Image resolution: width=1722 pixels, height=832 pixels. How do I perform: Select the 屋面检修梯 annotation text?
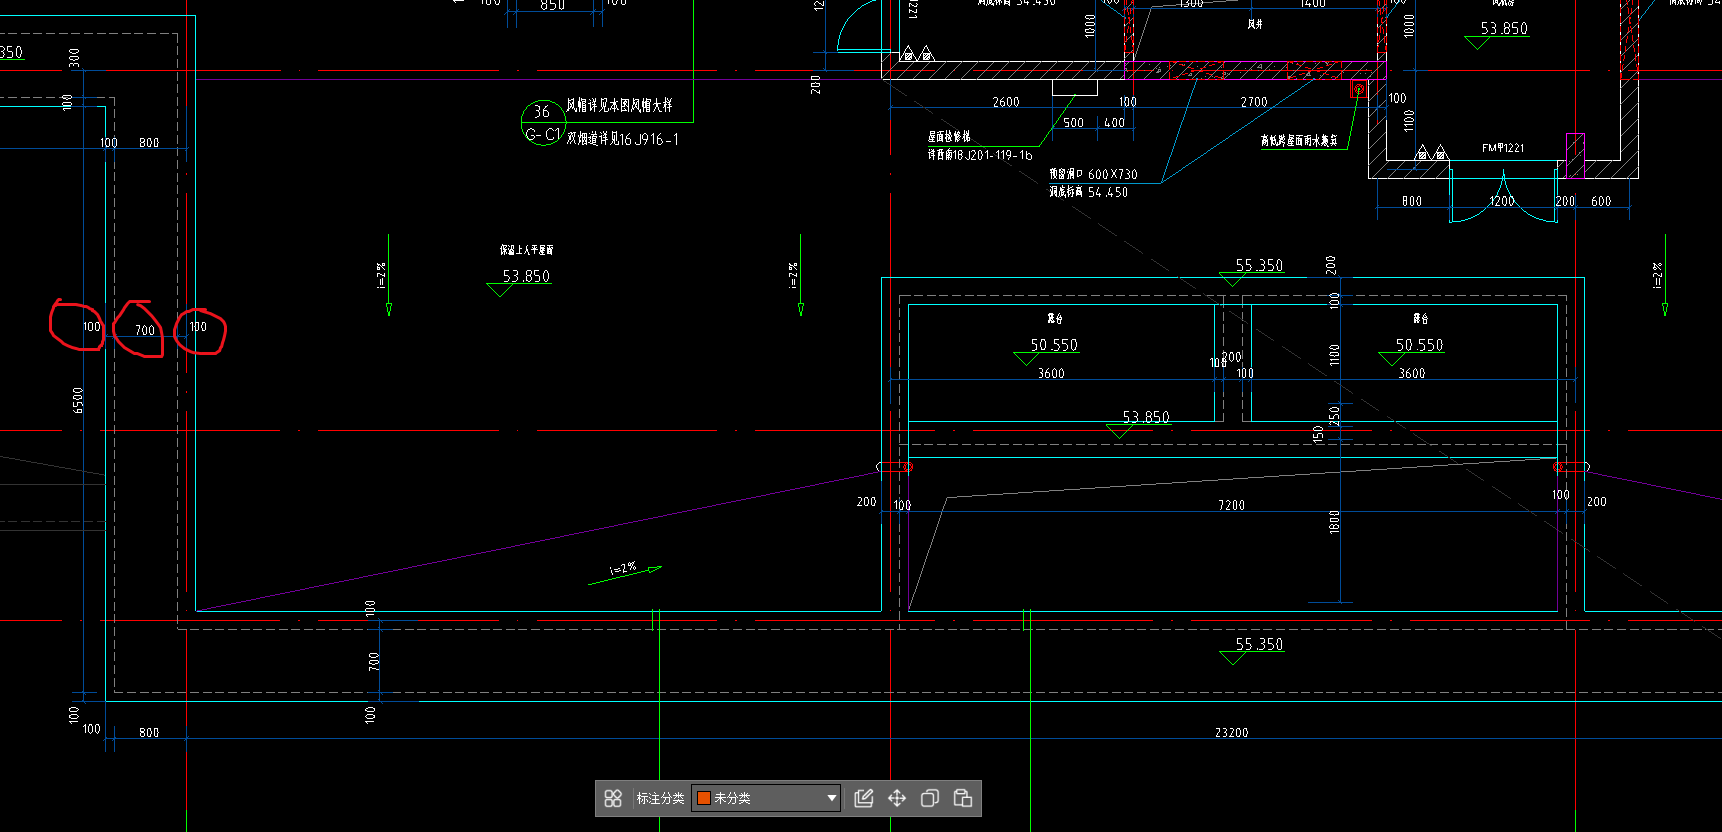point(949,137)
